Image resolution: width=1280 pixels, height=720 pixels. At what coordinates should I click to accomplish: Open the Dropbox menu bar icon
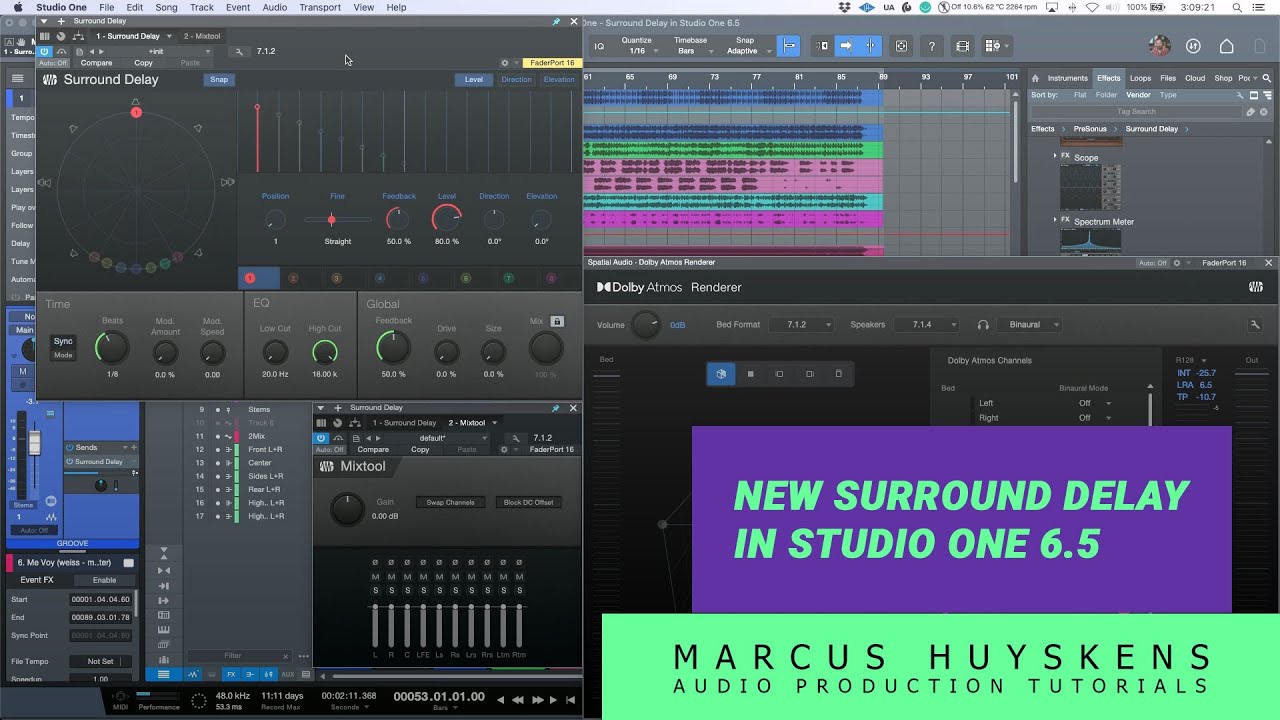tap(846, 7)
